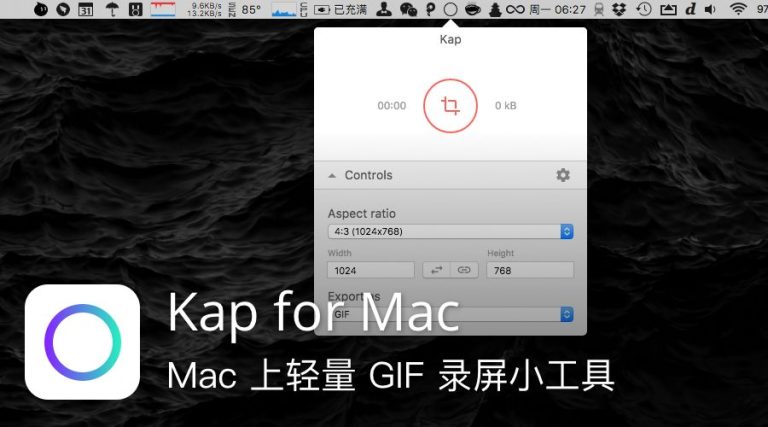Click the battery 已充满 status
The image size is (768, 427).
pos(340,9)
